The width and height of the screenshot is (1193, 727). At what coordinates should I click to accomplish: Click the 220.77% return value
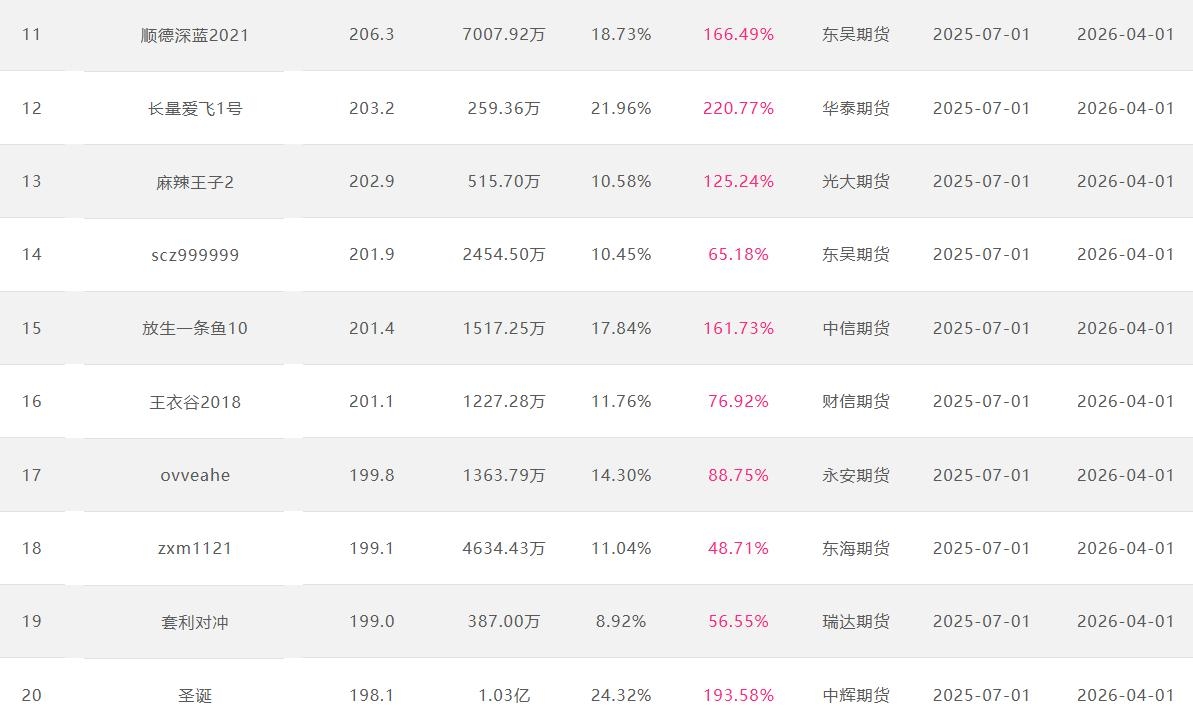(738, 108)
